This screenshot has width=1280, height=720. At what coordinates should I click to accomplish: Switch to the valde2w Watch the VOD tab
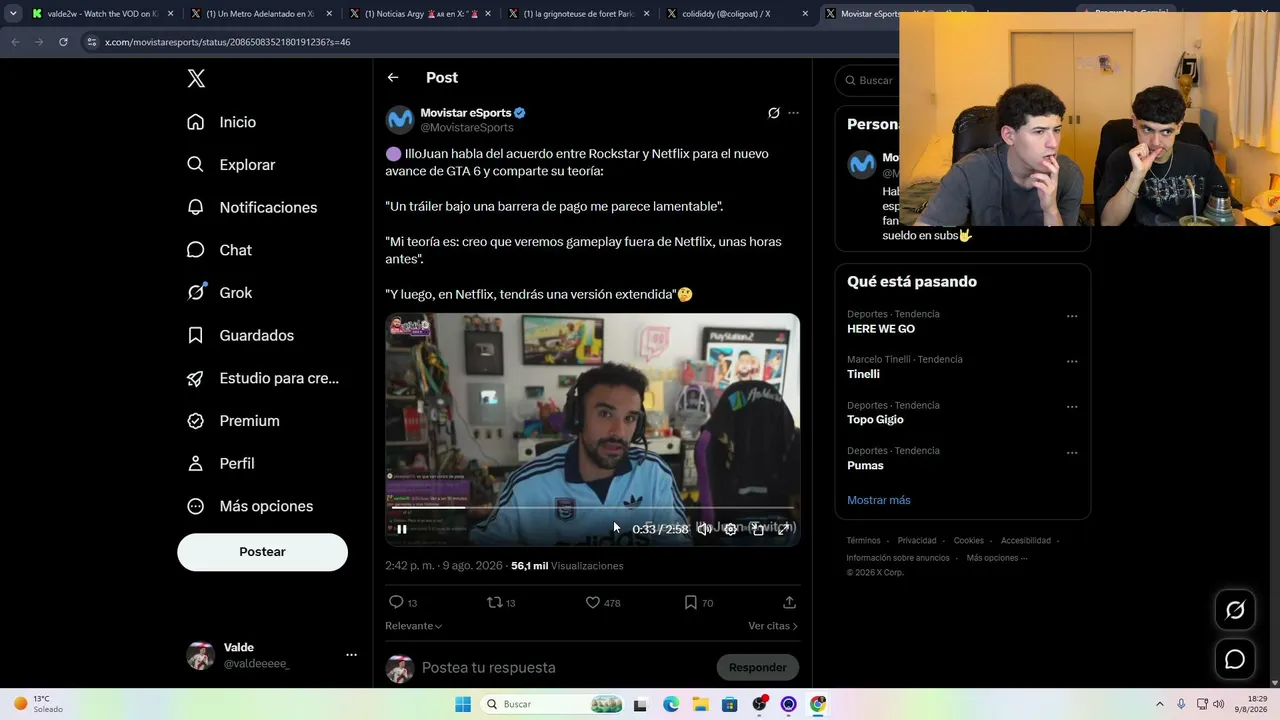point(103,14)
